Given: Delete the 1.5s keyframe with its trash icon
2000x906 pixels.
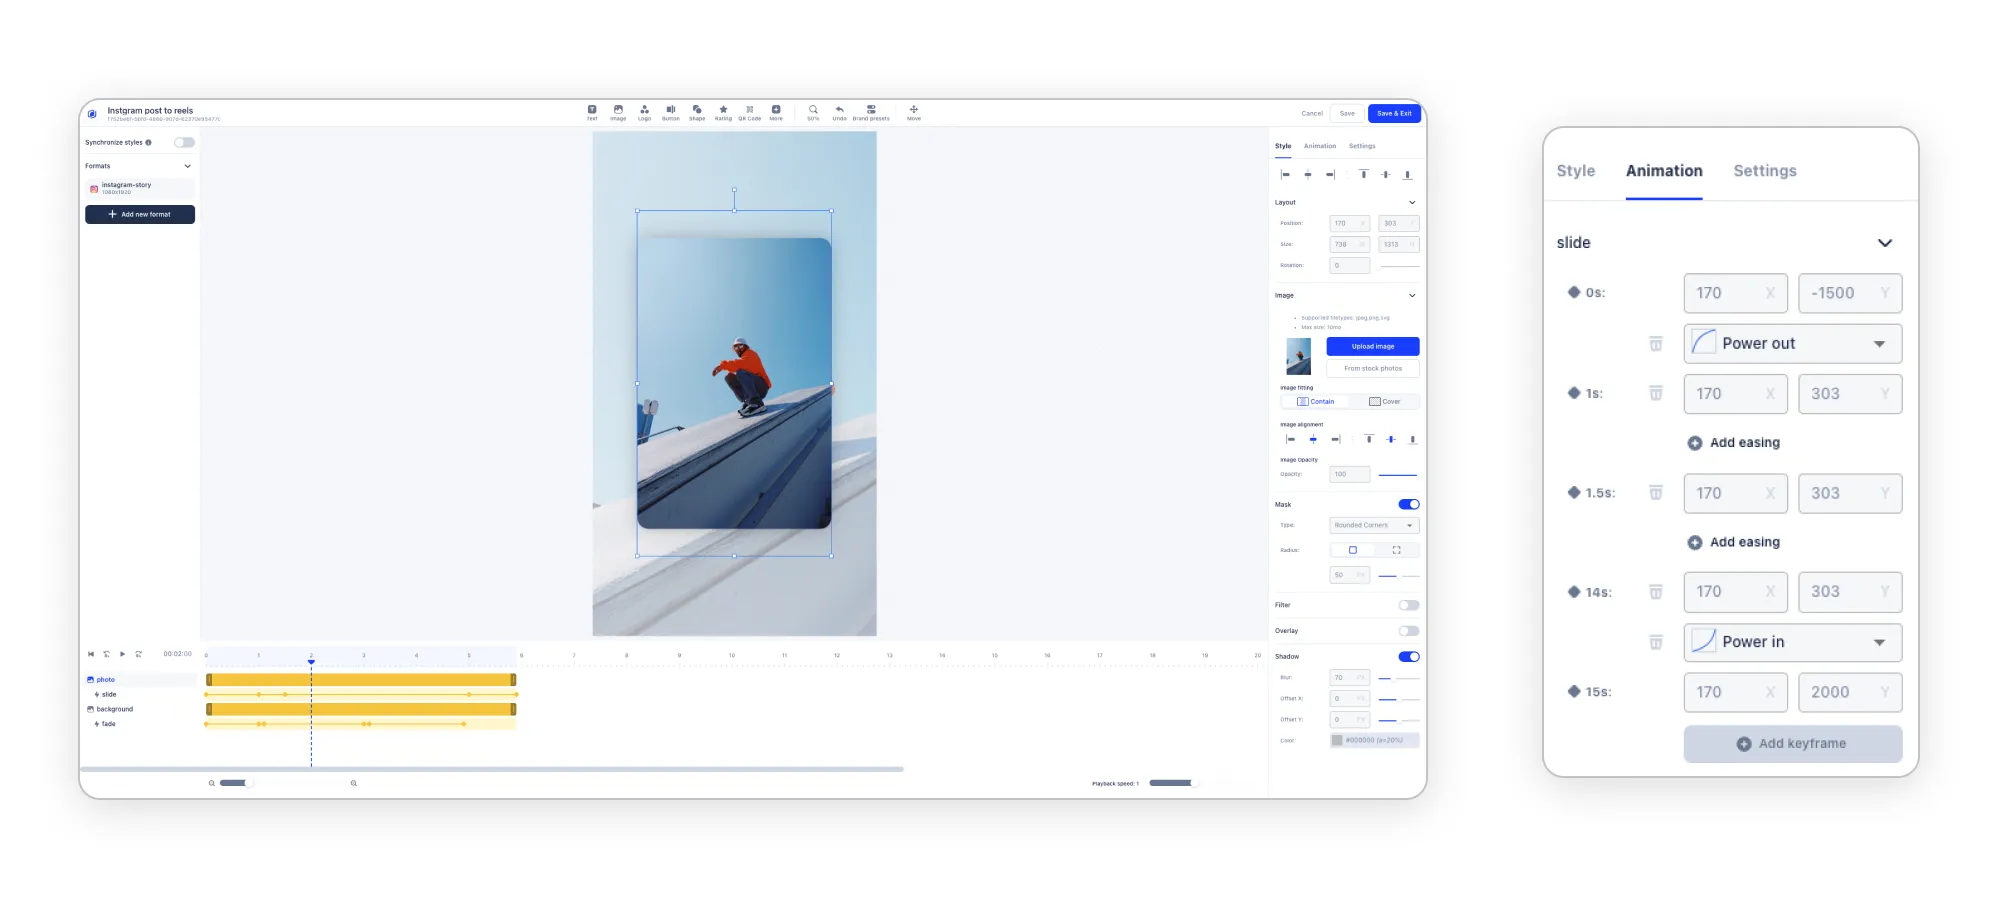Looking at the screenshot, I should coord(1656,493).
